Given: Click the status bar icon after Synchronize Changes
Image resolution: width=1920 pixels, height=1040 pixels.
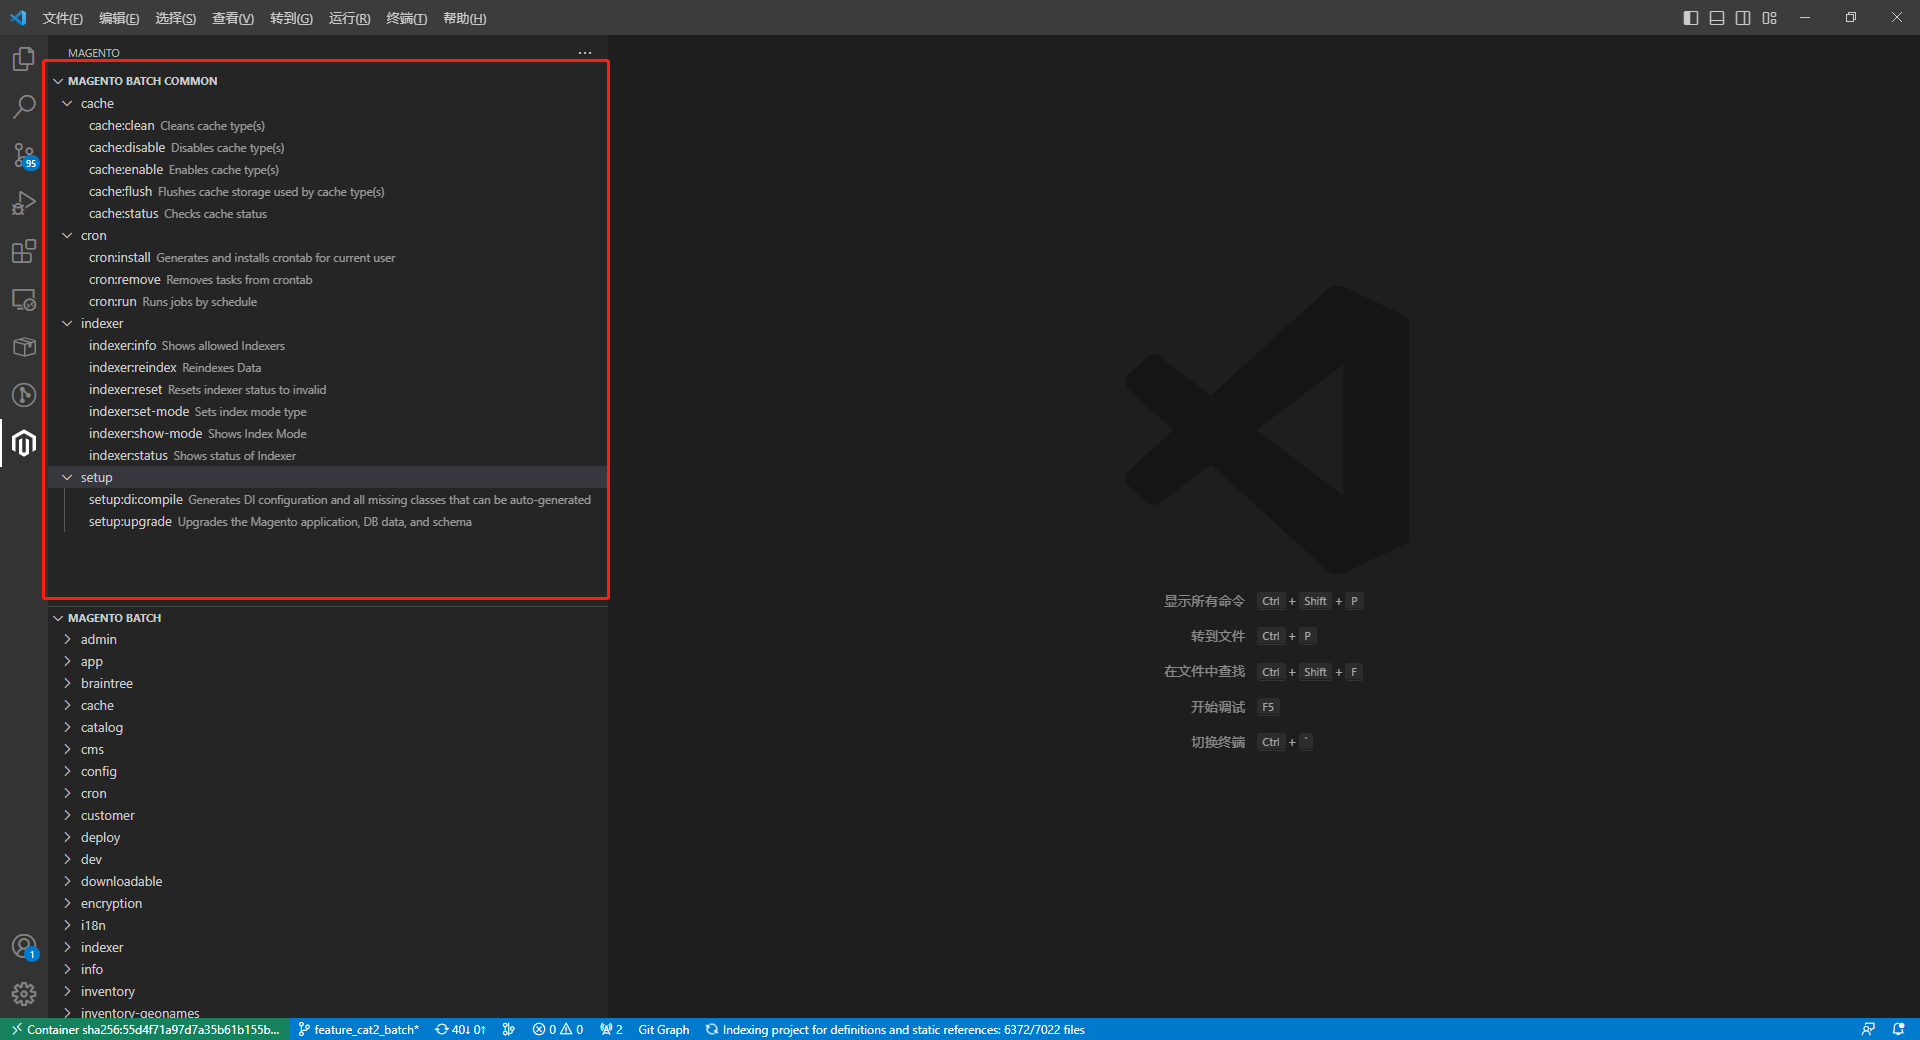Looking at the screenshot, I should [509, 1029].
